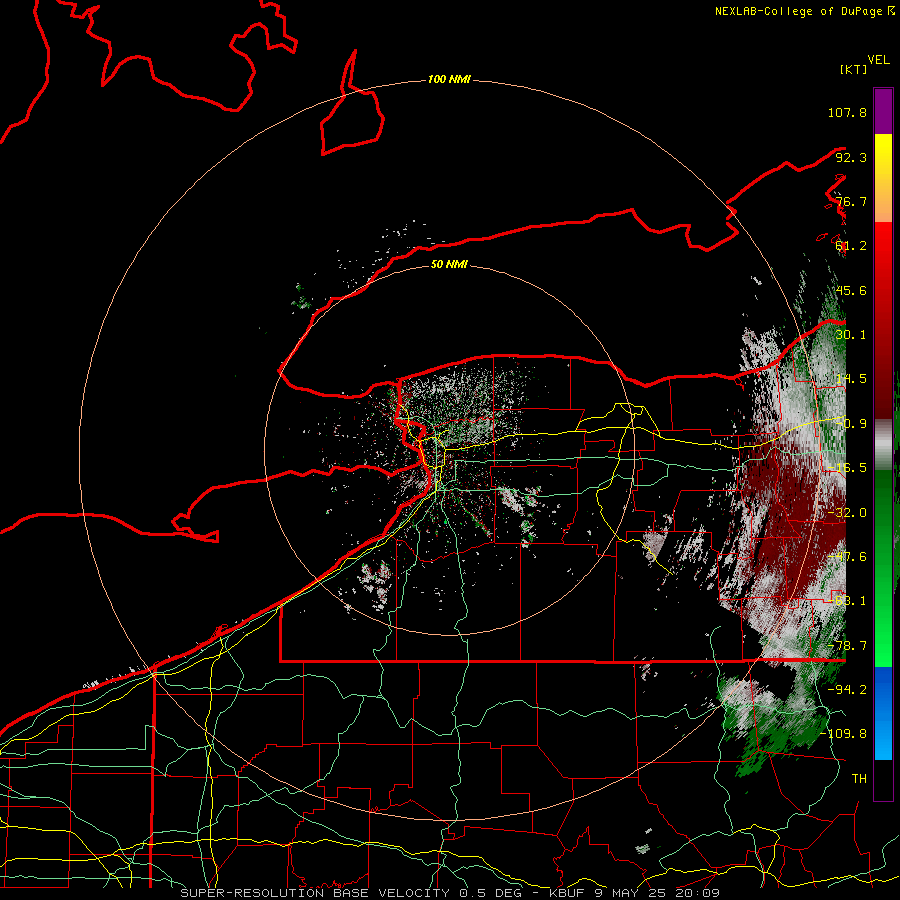Select the -94.2 scale value
Image resolution: width=900 pixels, height=900 pixels.
[847, 690]
